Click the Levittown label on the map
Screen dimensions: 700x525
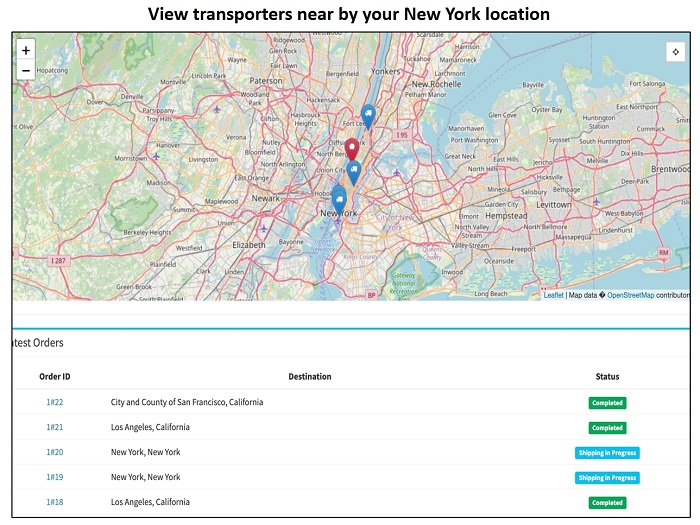coord(554,205)
